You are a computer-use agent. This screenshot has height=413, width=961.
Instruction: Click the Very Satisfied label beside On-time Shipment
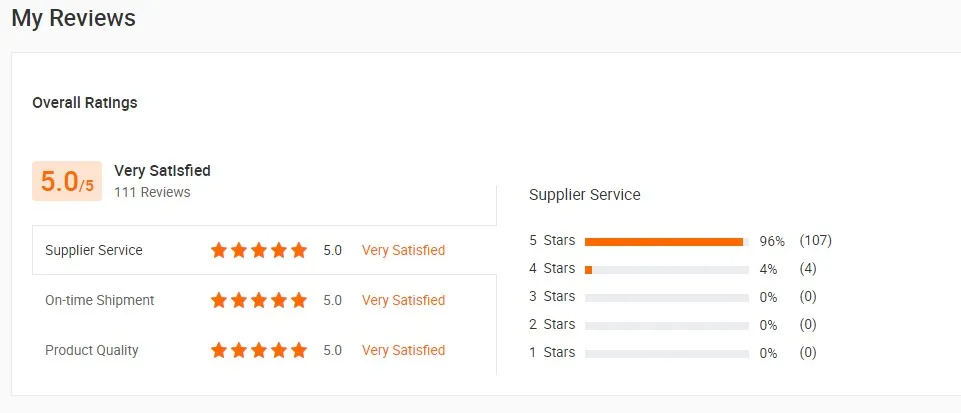(403, 300)
